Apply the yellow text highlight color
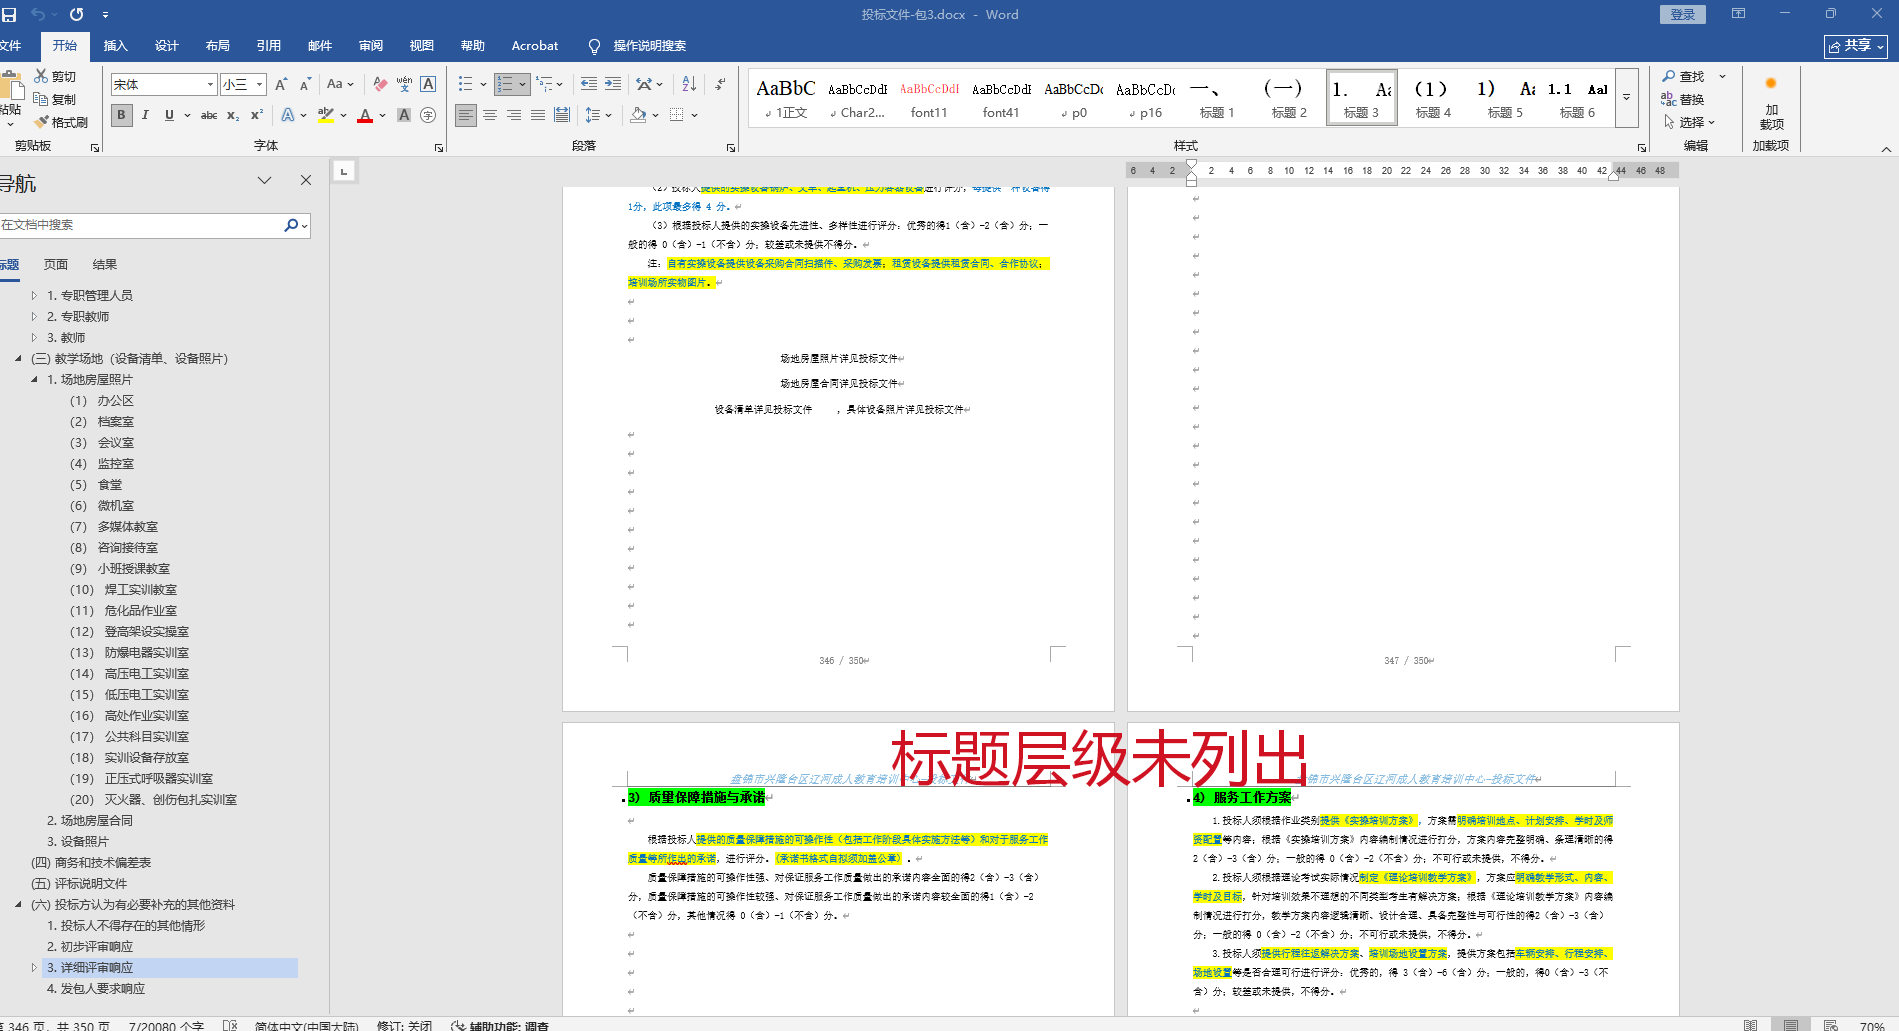 (x=325, y=115)
